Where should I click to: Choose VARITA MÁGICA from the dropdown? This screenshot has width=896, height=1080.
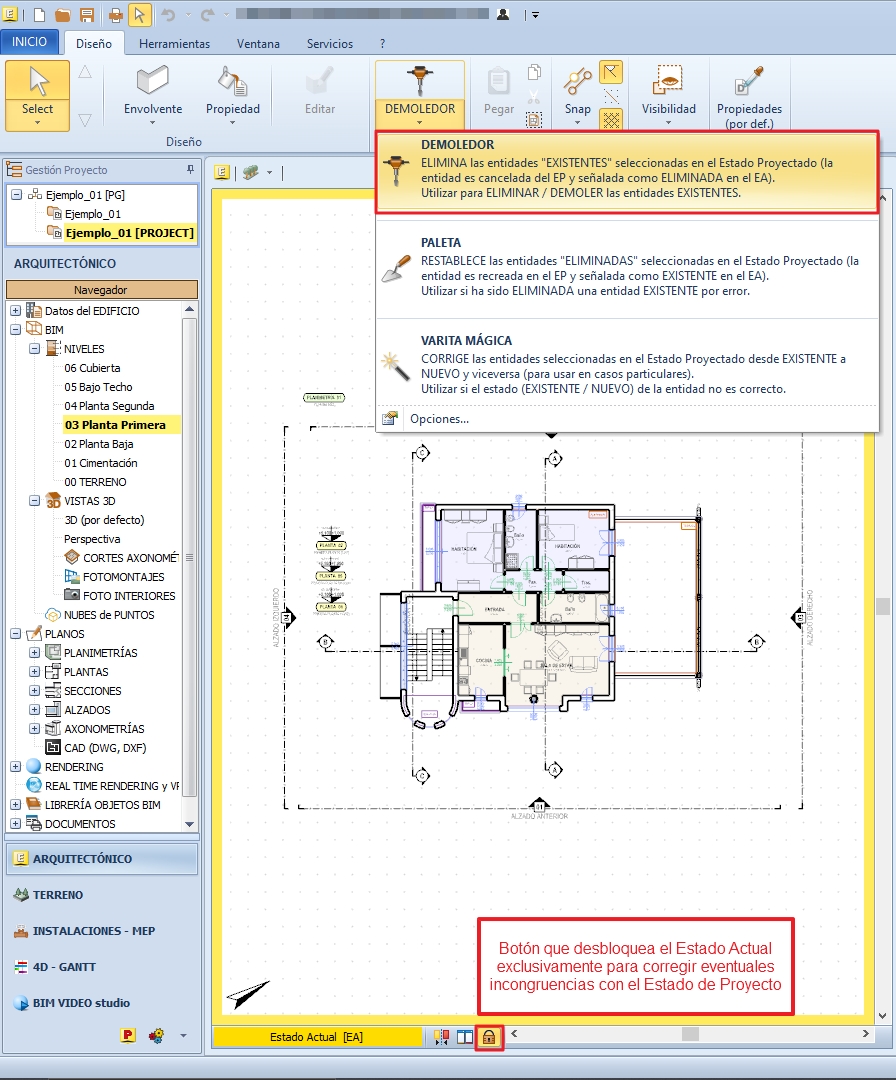(627, 365)
